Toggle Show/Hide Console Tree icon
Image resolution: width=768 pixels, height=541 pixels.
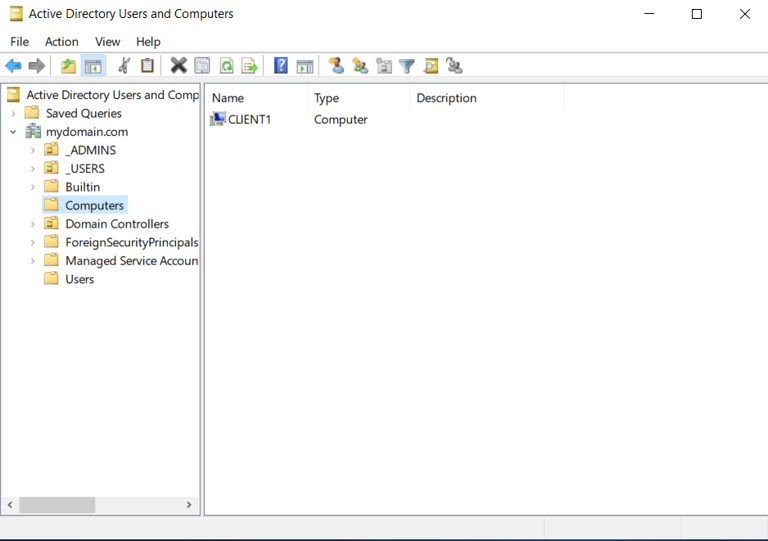[x=93, y=66]
